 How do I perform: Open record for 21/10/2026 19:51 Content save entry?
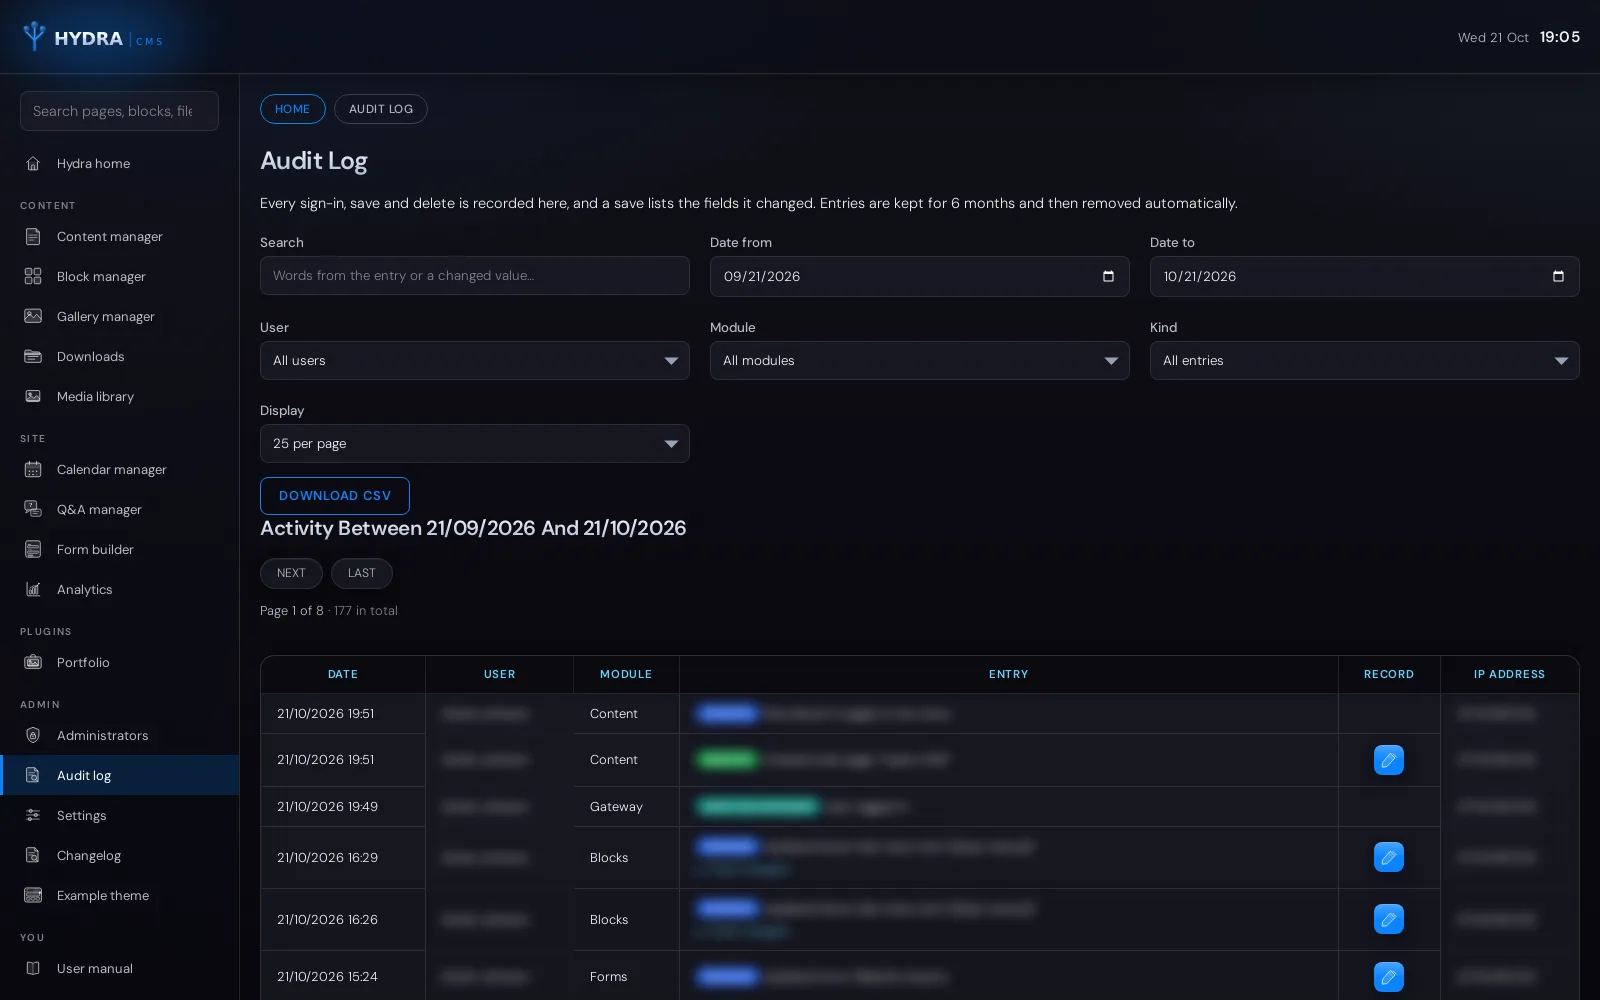1389,760
